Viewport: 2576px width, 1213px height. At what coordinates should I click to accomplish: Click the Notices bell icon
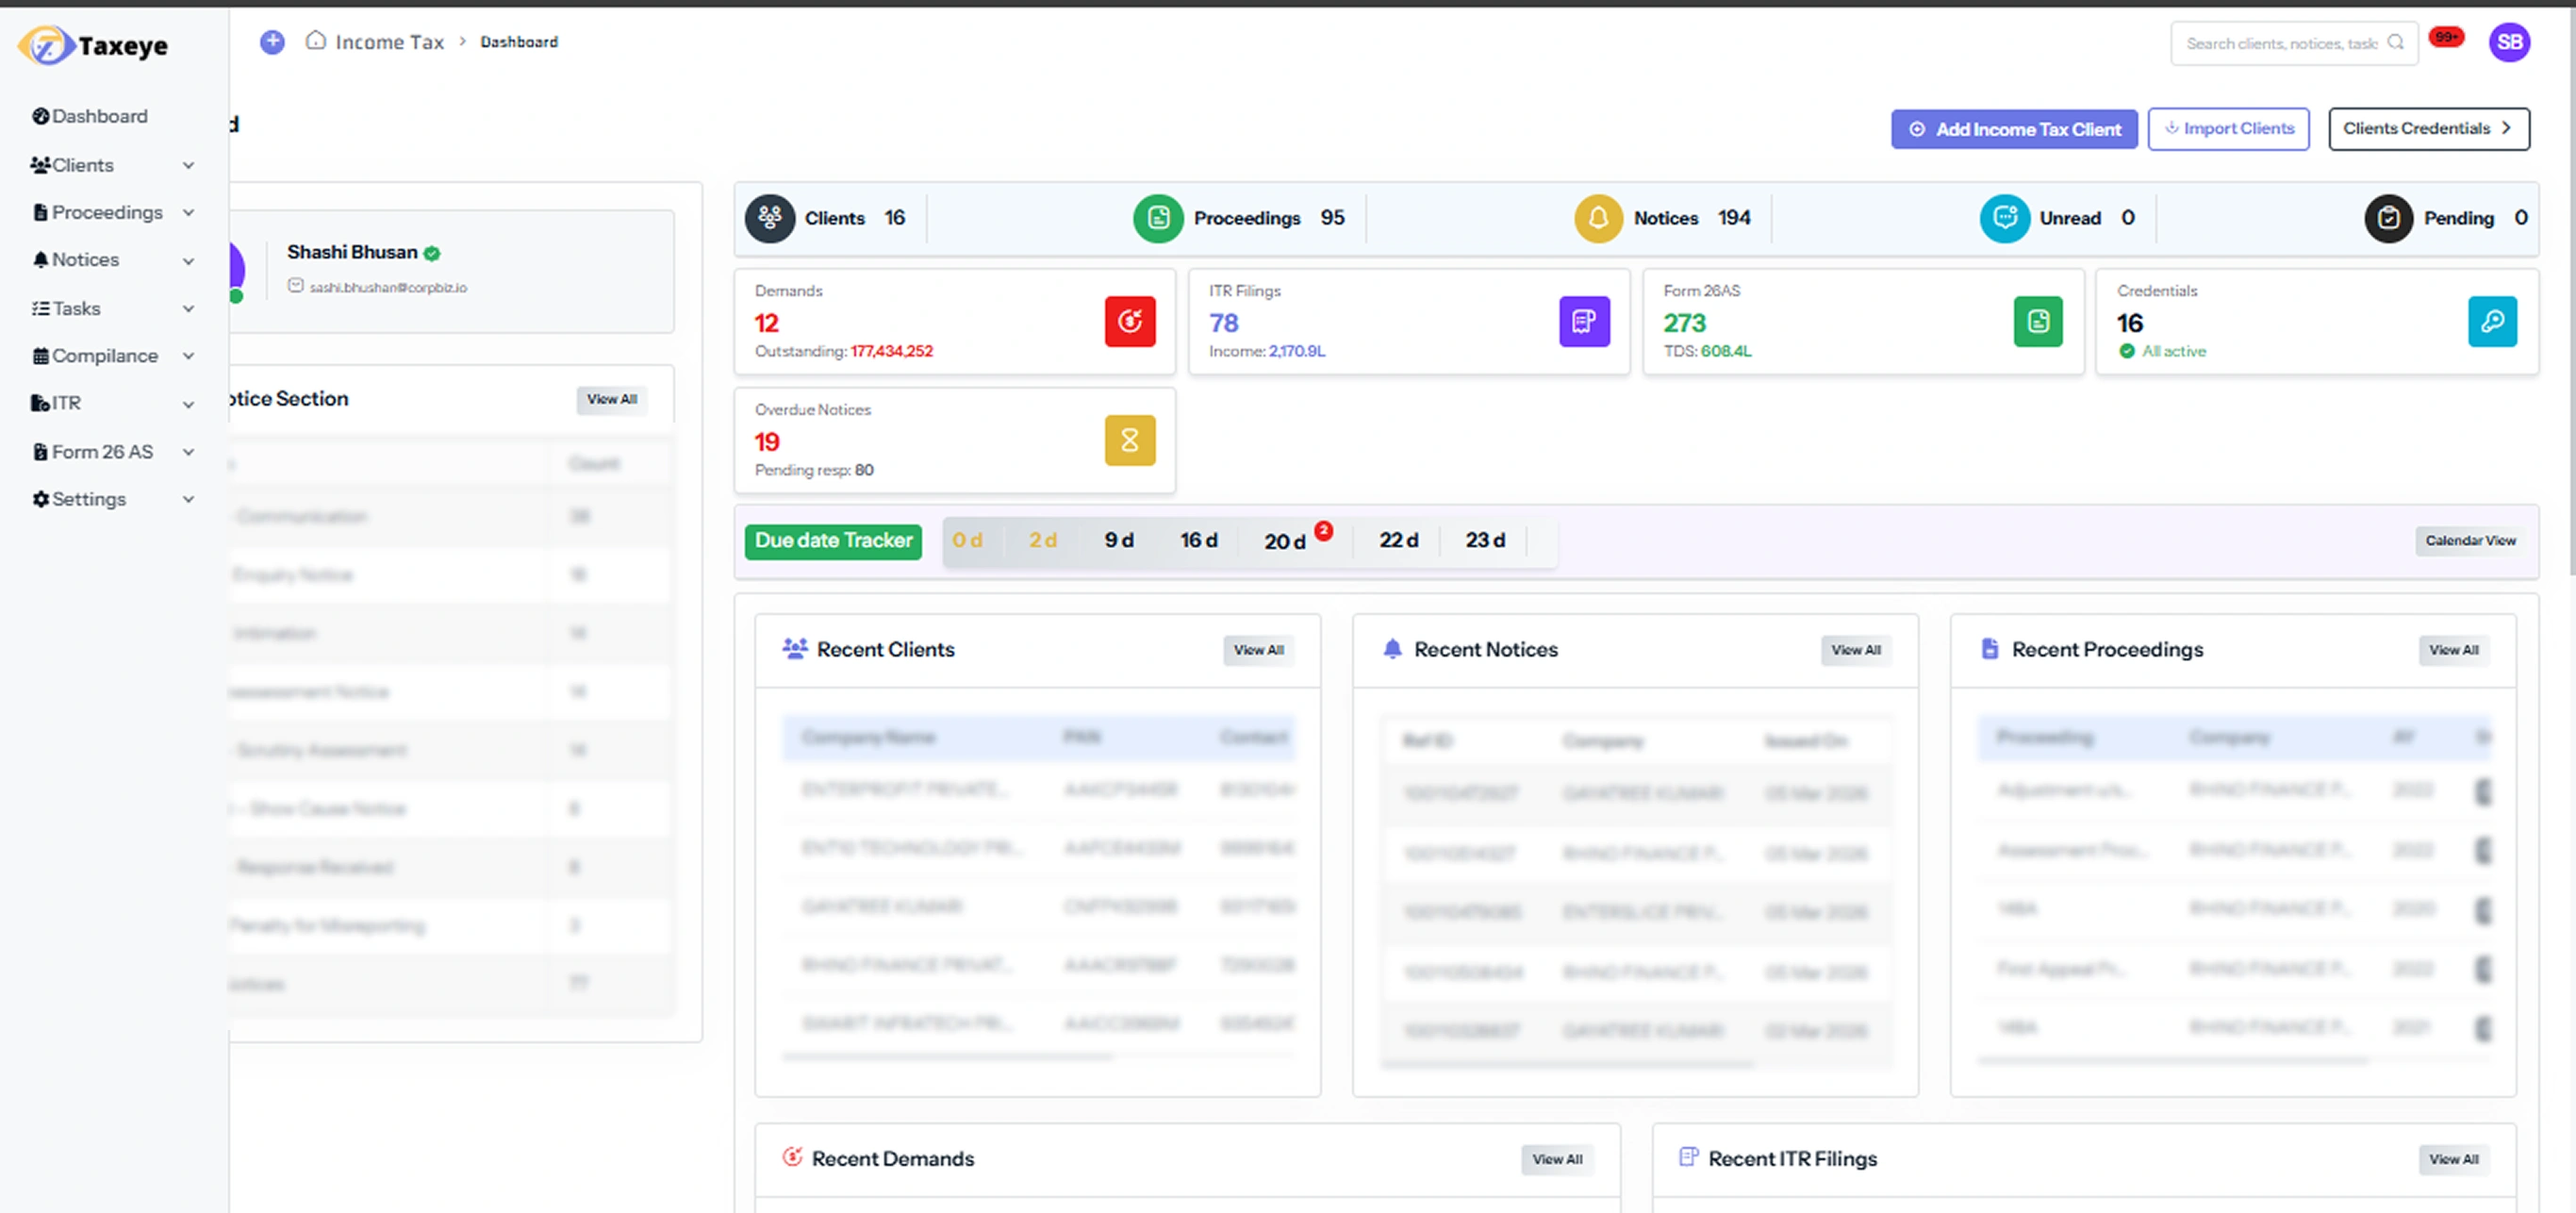tap(1597, 218)
